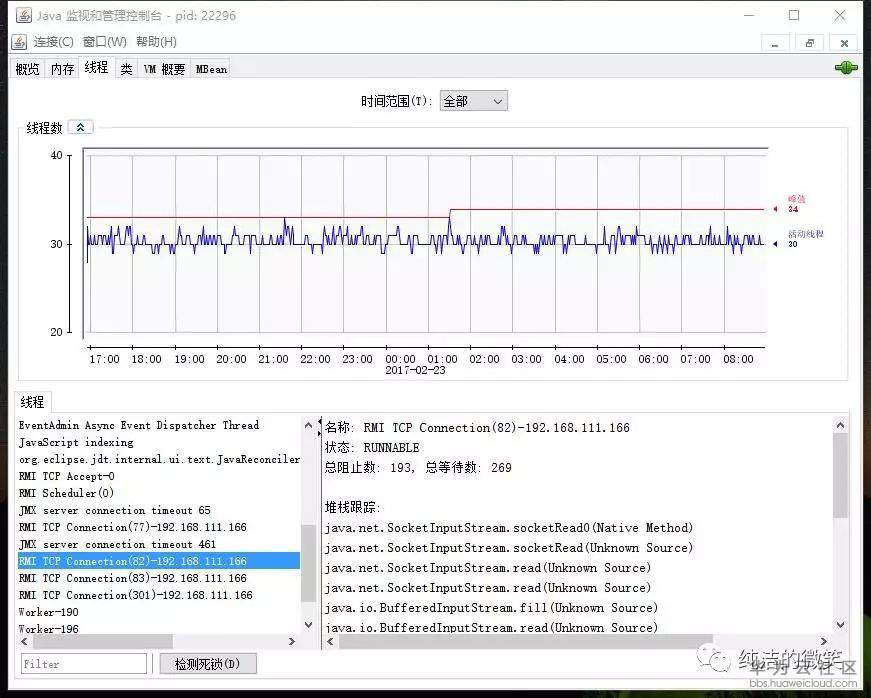Click the Filter input field
The width and height of the screenshot is (871, 698).
pos(84,664)
